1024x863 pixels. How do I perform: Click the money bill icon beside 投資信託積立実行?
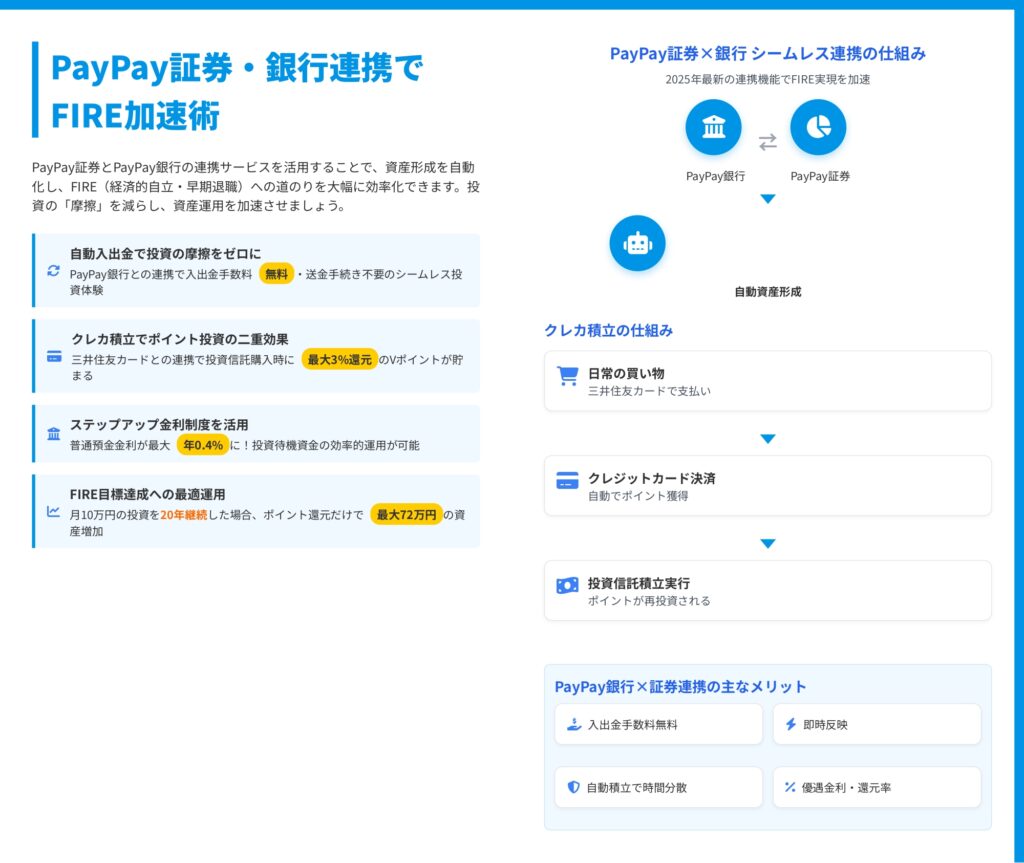tap(567, 586)
